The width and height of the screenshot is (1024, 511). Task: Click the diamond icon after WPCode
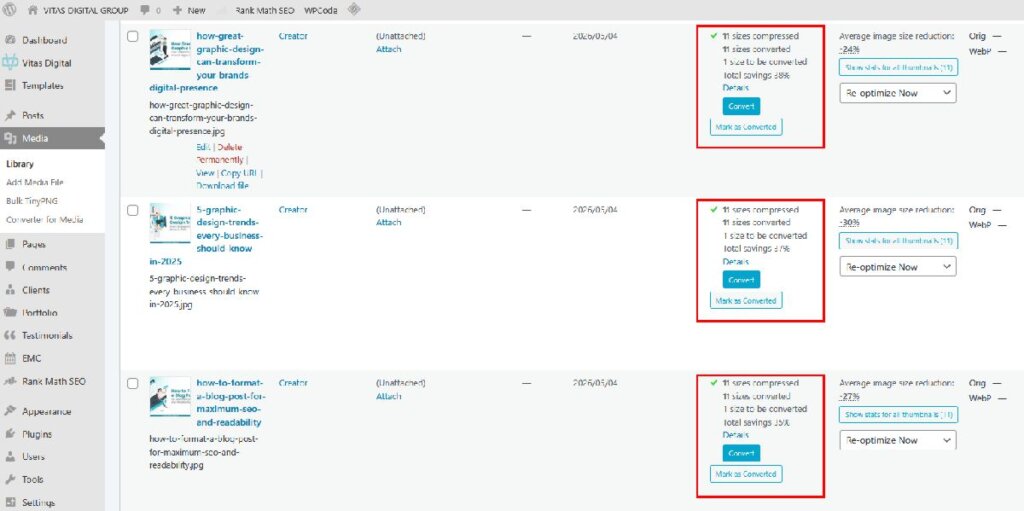point(353,10)
